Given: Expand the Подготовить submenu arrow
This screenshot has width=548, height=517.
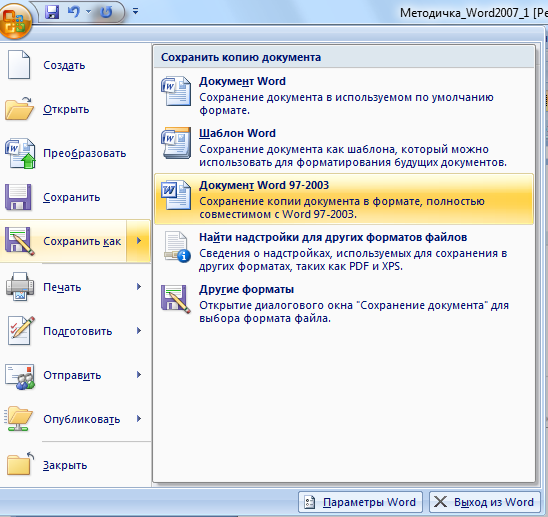Looking at the screenshot, I should [x=139, y=331].
